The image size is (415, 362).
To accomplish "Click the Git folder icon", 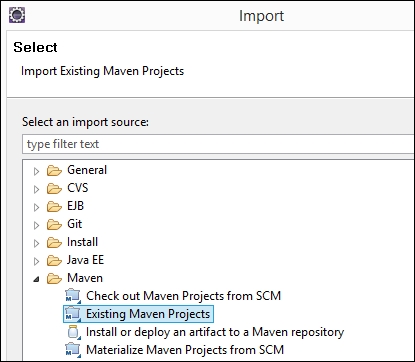I will 54,225.
